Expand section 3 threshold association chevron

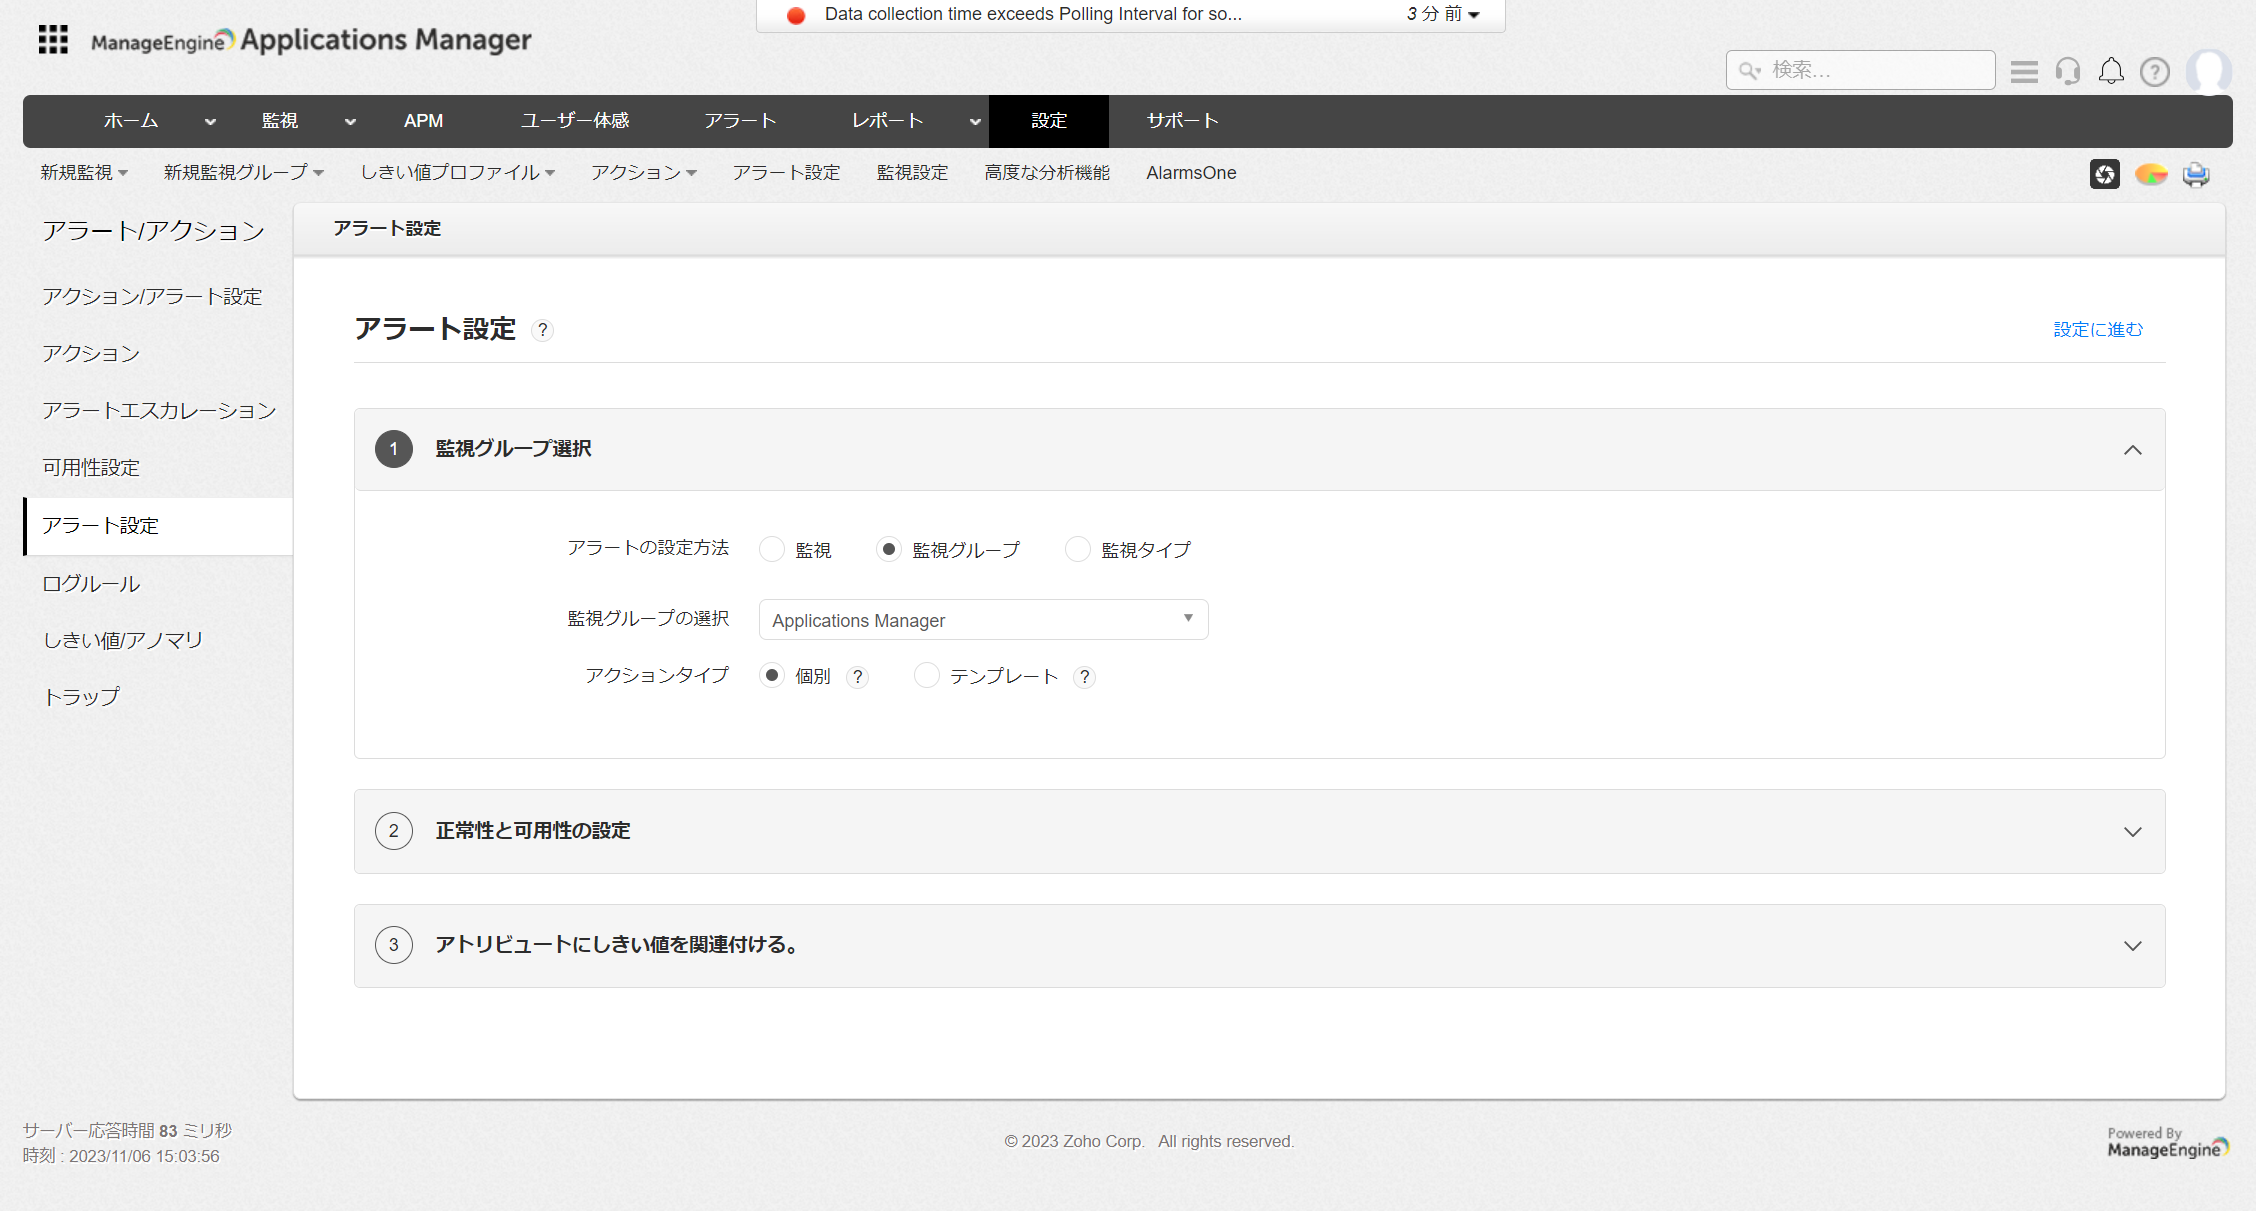click(x=2132, y=946)
